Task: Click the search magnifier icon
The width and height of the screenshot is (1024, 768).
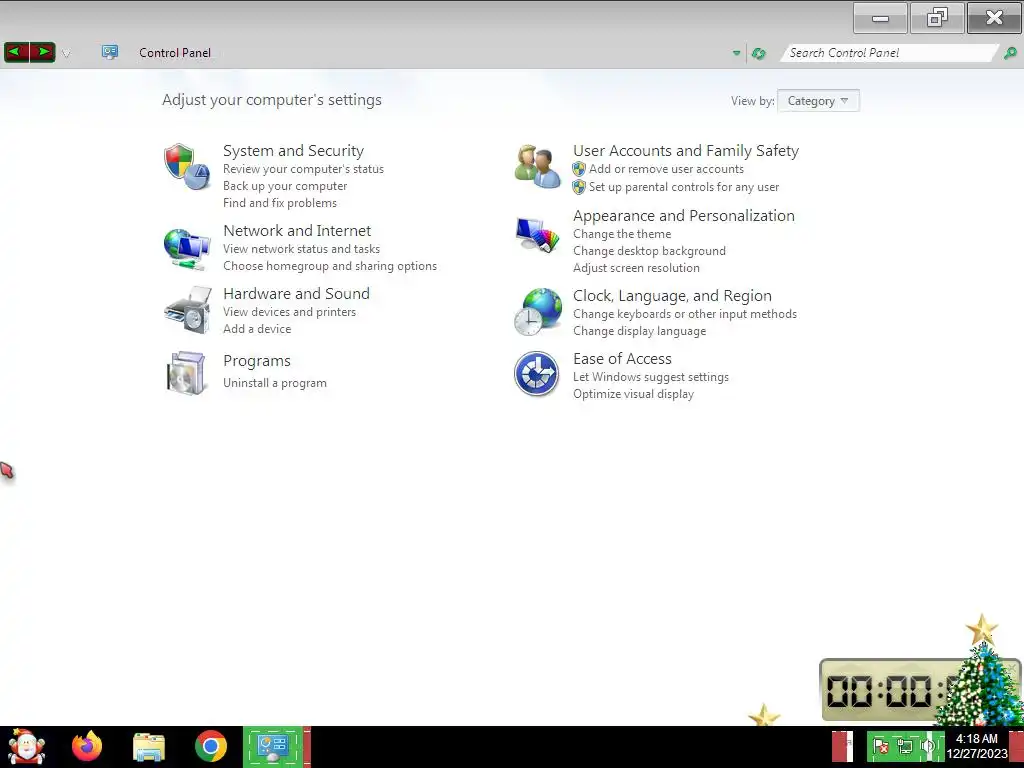Action: pyautogui.click(x=1010, y=54)
